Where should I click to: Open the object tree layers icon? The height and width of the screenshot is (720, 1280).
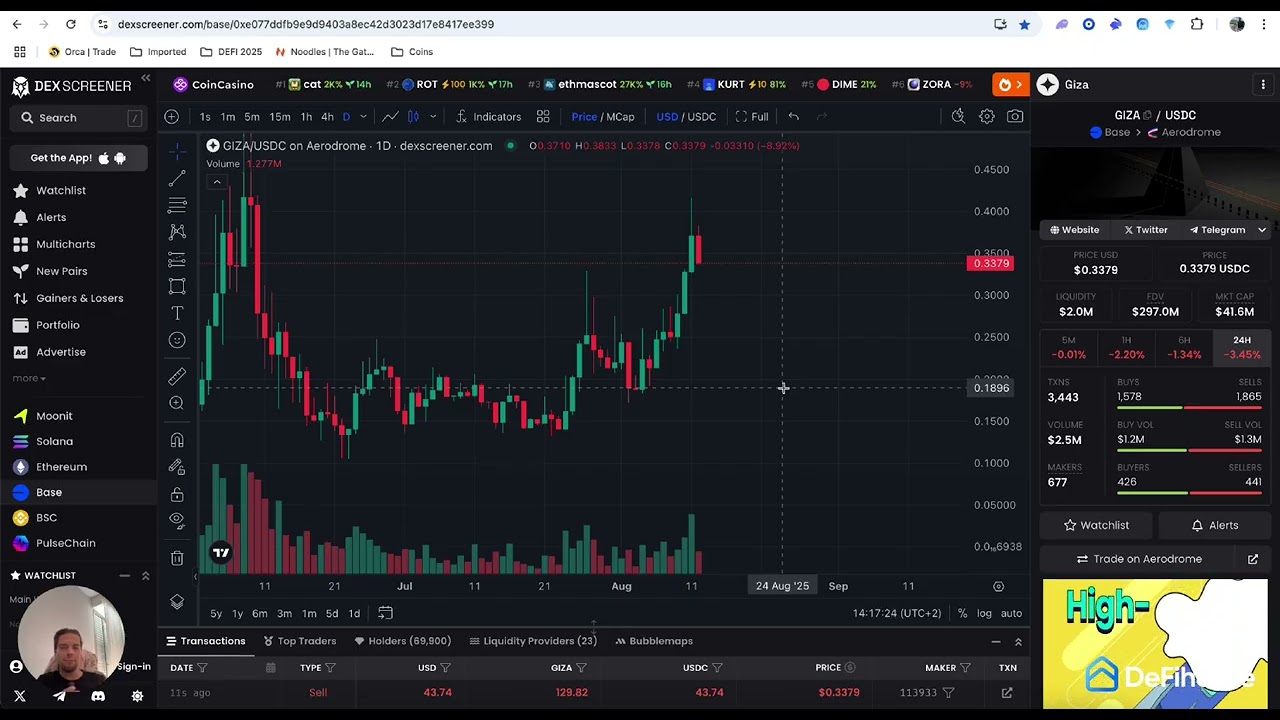pos(177,601)
